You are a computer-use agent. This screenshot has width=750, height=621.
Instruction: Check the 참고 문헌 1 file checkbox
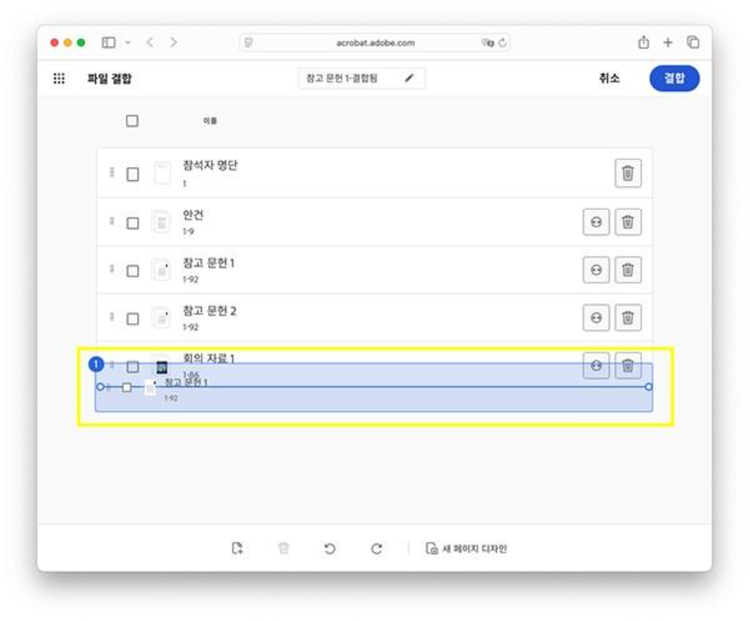pyautogui.click(x=132, y=271)
